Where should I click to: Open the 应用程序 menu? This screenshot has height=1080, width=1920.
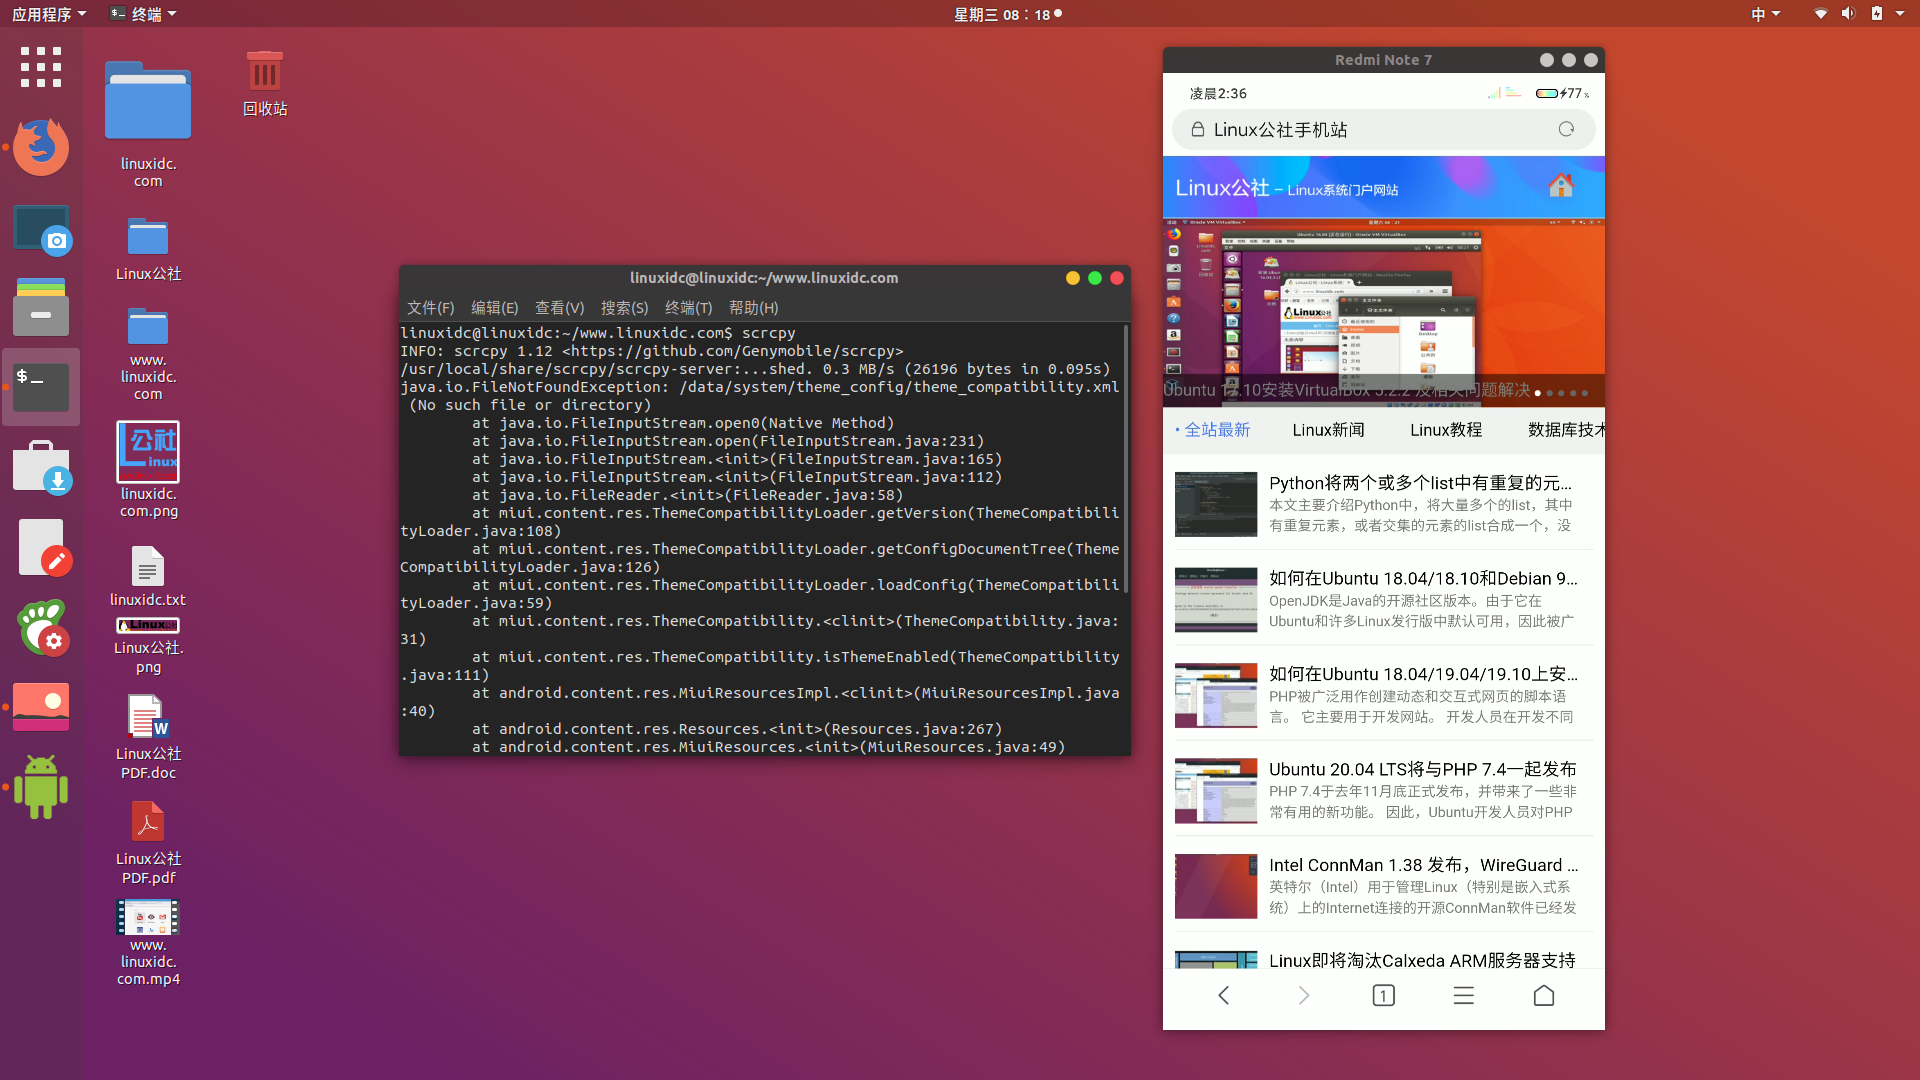[43, 13]
